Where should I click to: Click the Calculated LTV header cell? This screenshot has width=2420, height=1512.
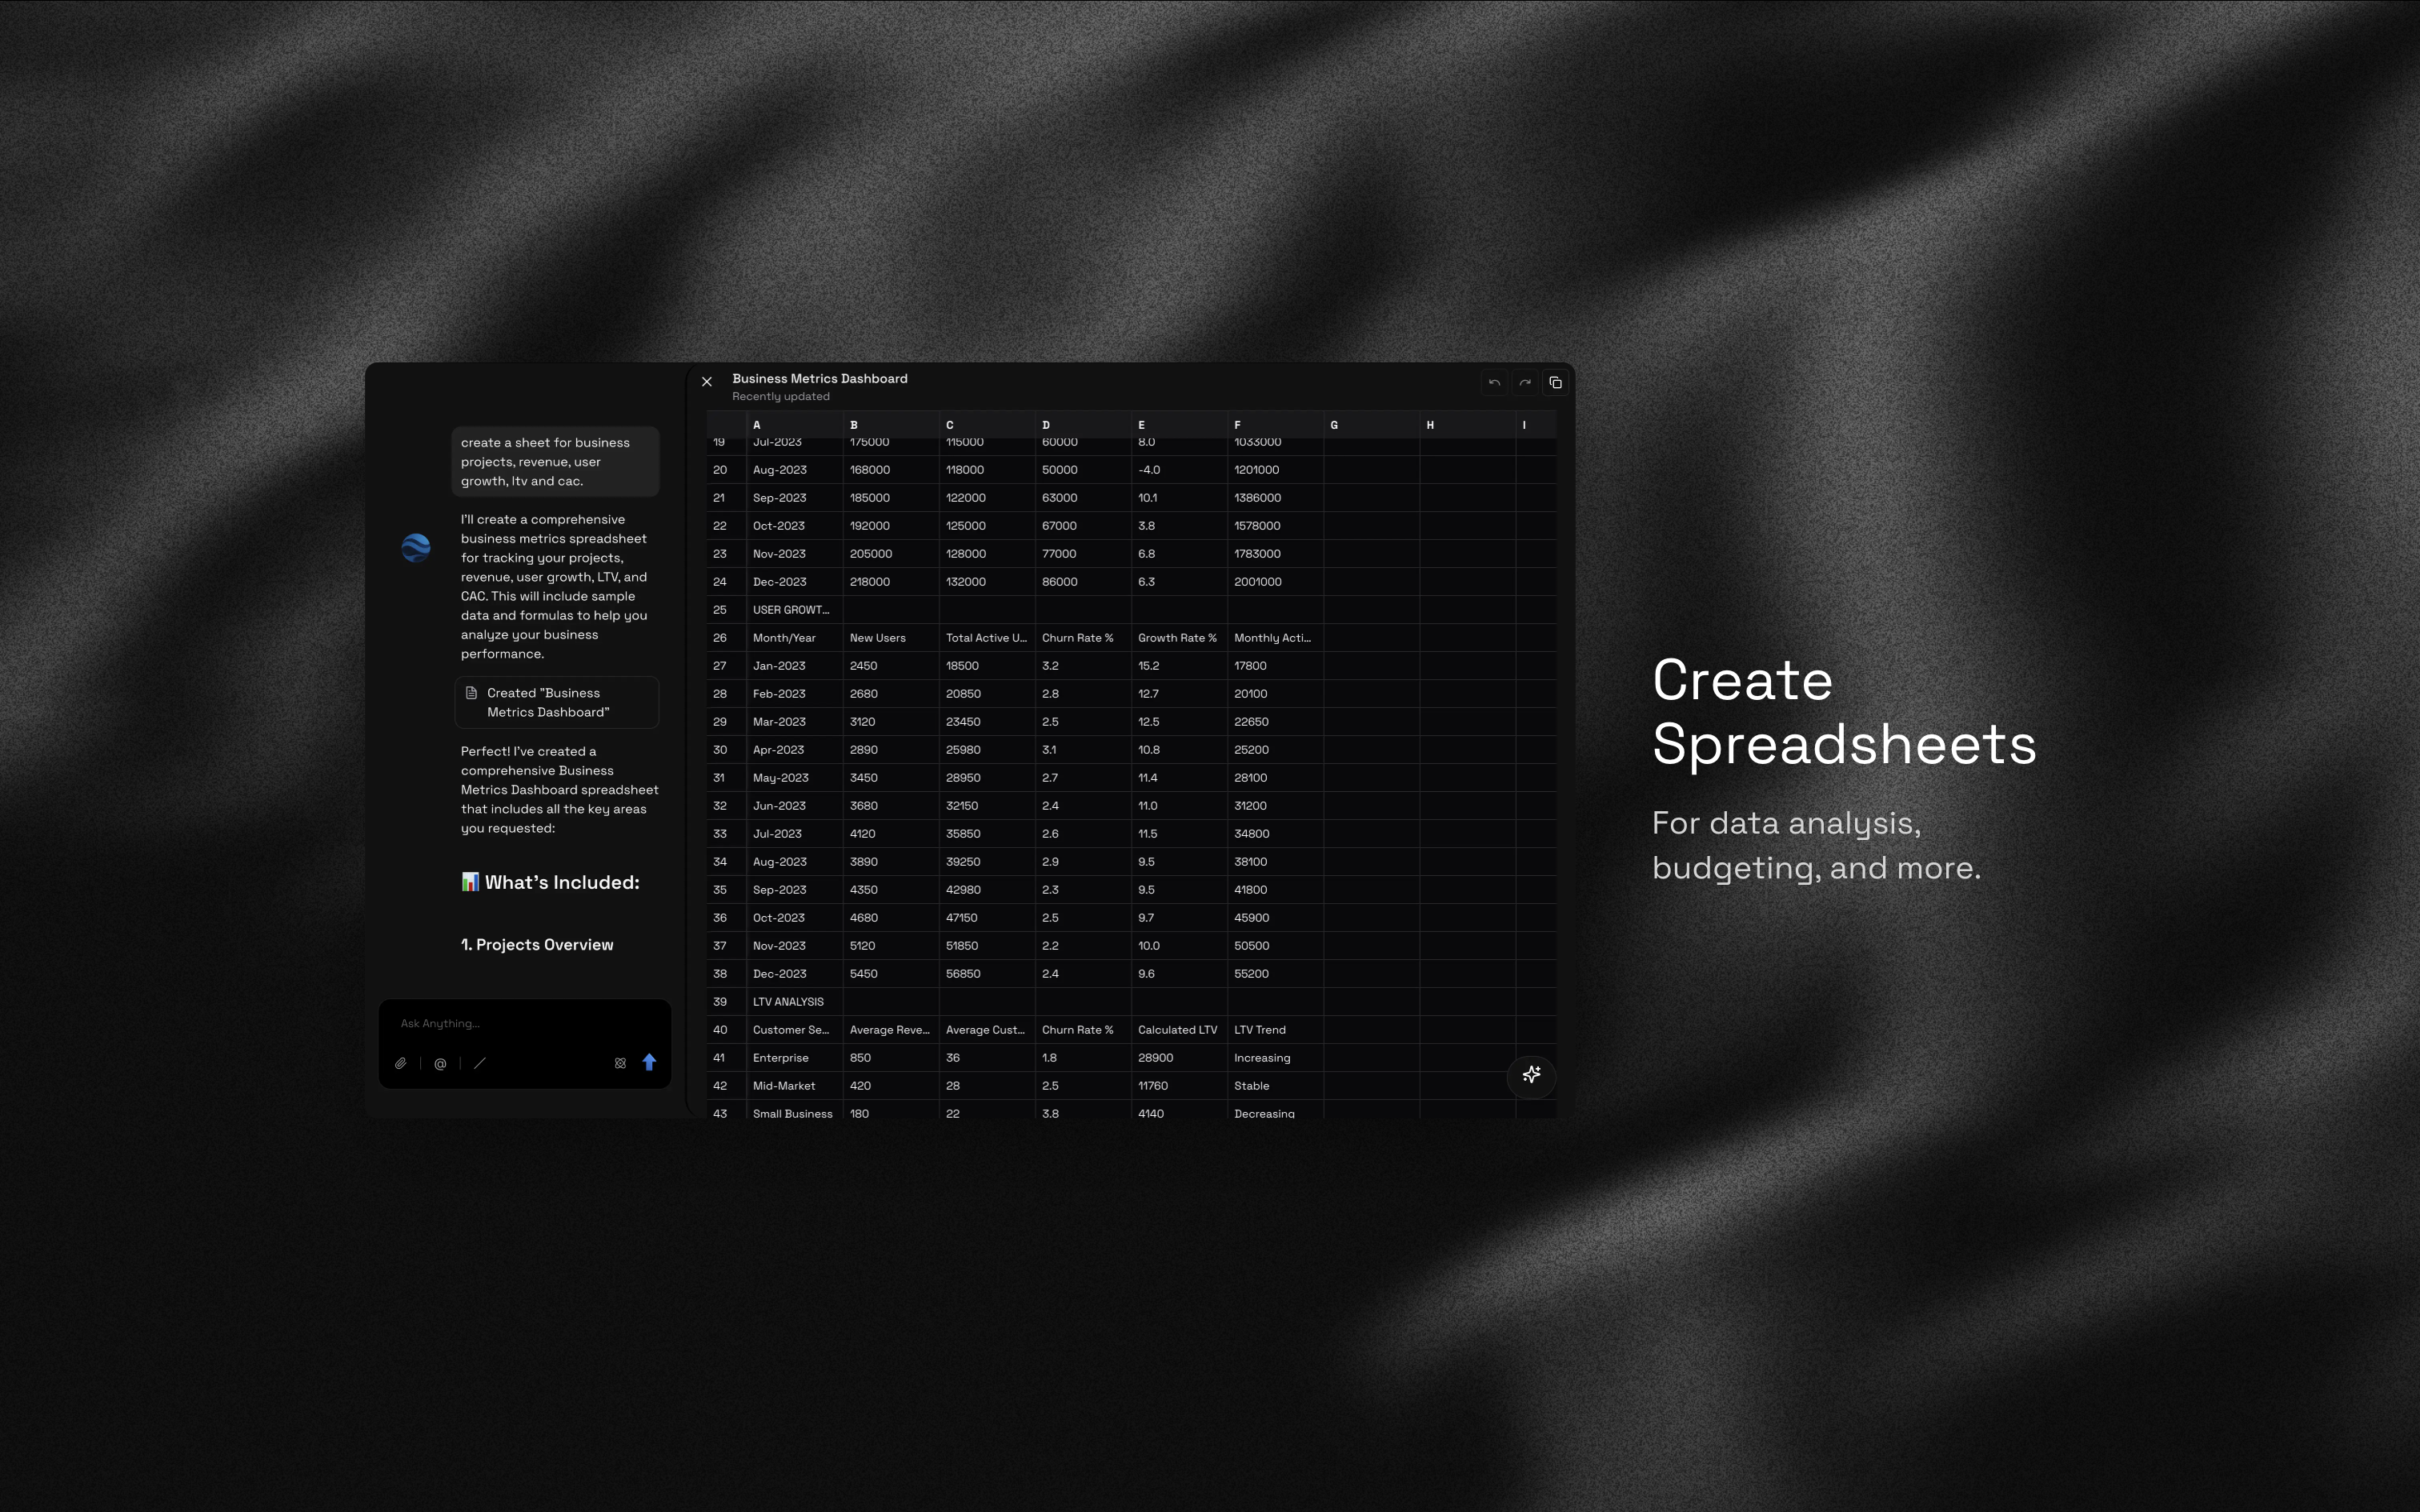[1178, 1030]
